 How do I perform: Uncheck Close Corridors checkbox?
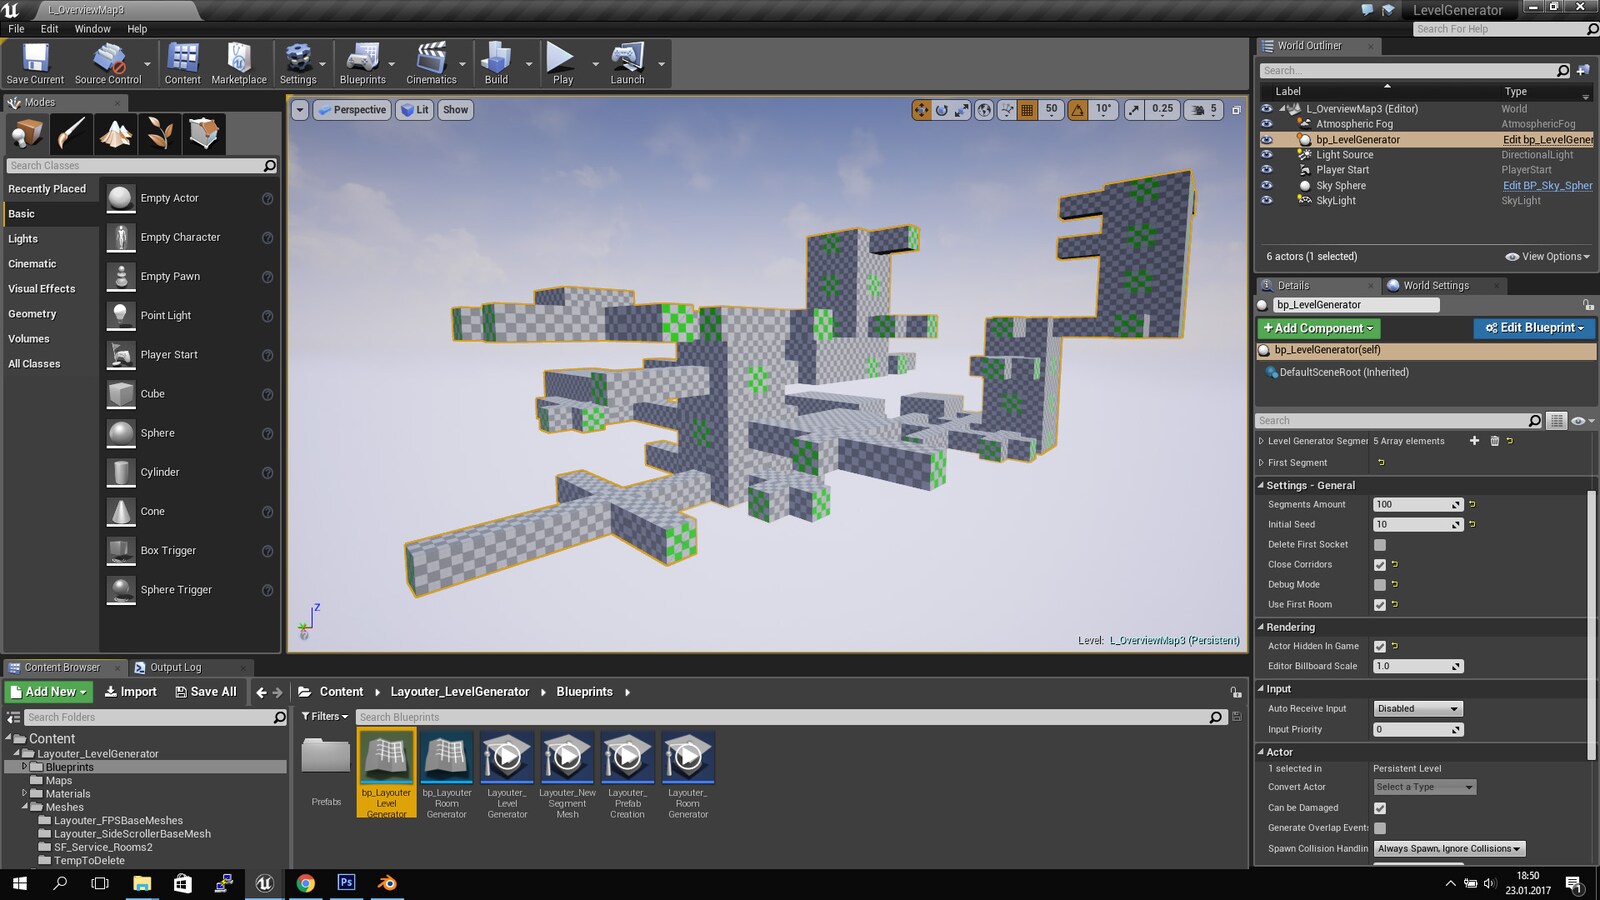(1380, 565)
